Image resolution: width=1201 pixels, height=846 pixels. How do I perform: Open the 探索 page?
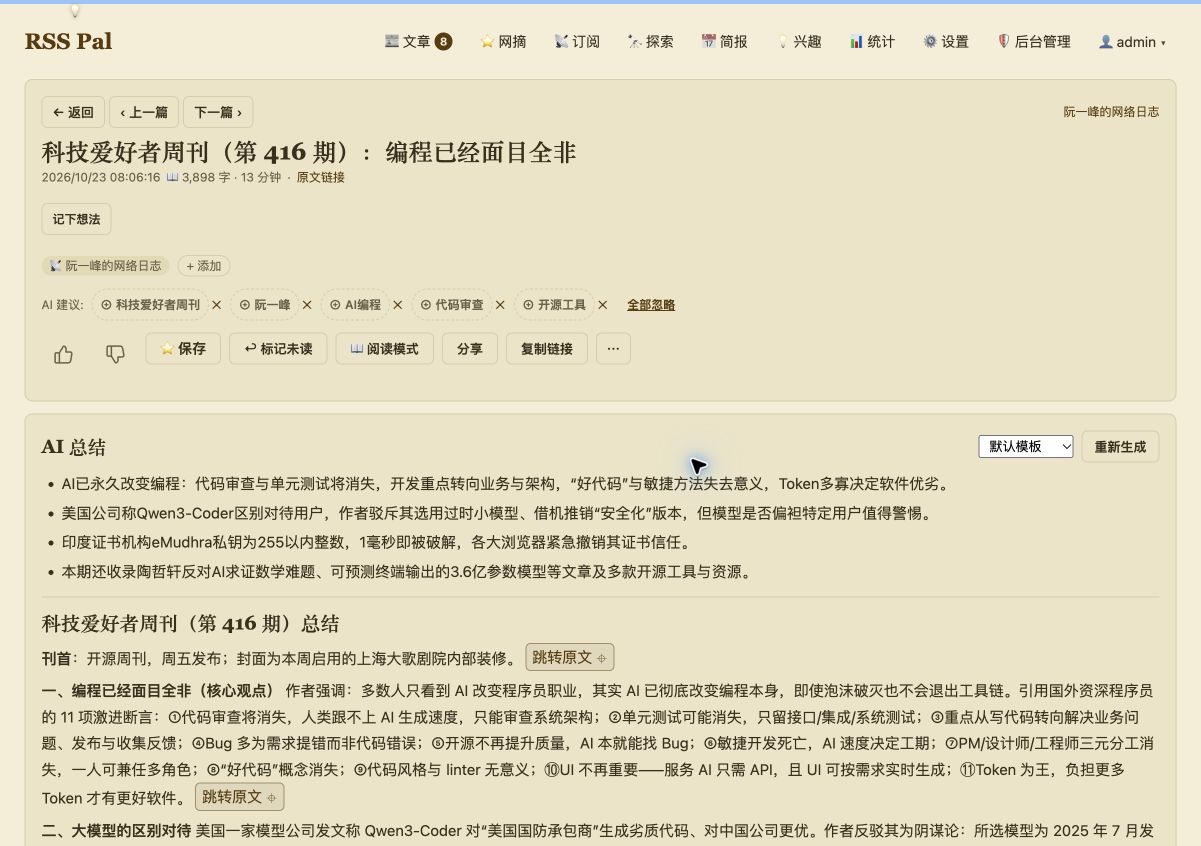tap(650, 42)
